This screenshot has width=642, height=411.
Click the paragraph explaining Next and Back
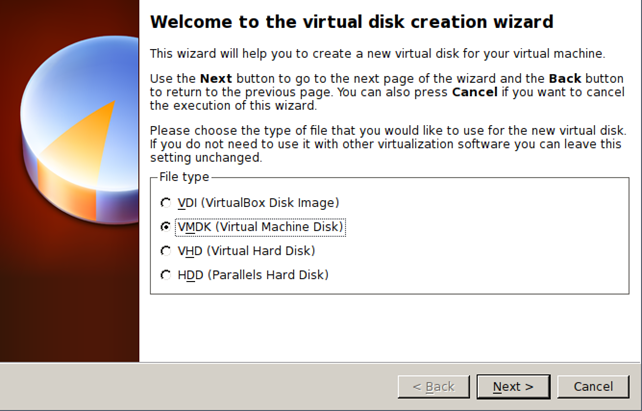(x=388, y=91)
